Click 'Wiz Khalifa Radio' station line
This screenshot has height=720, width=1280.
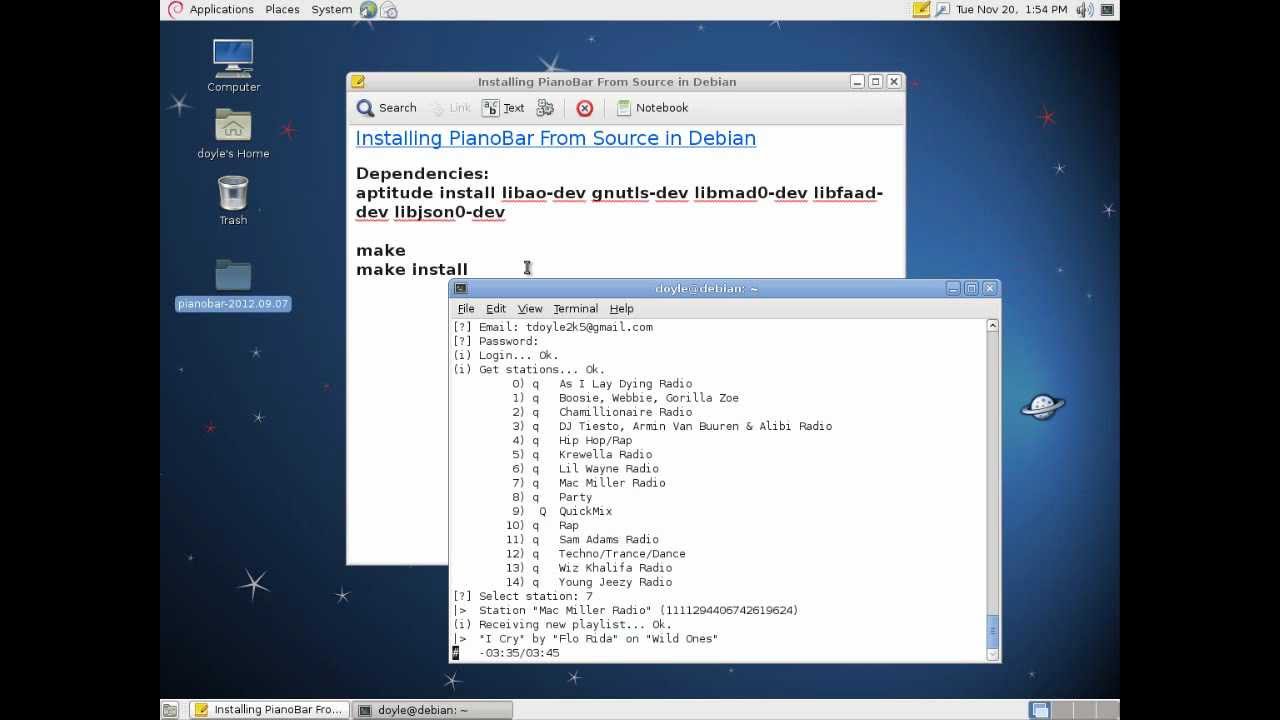point(615,568)
